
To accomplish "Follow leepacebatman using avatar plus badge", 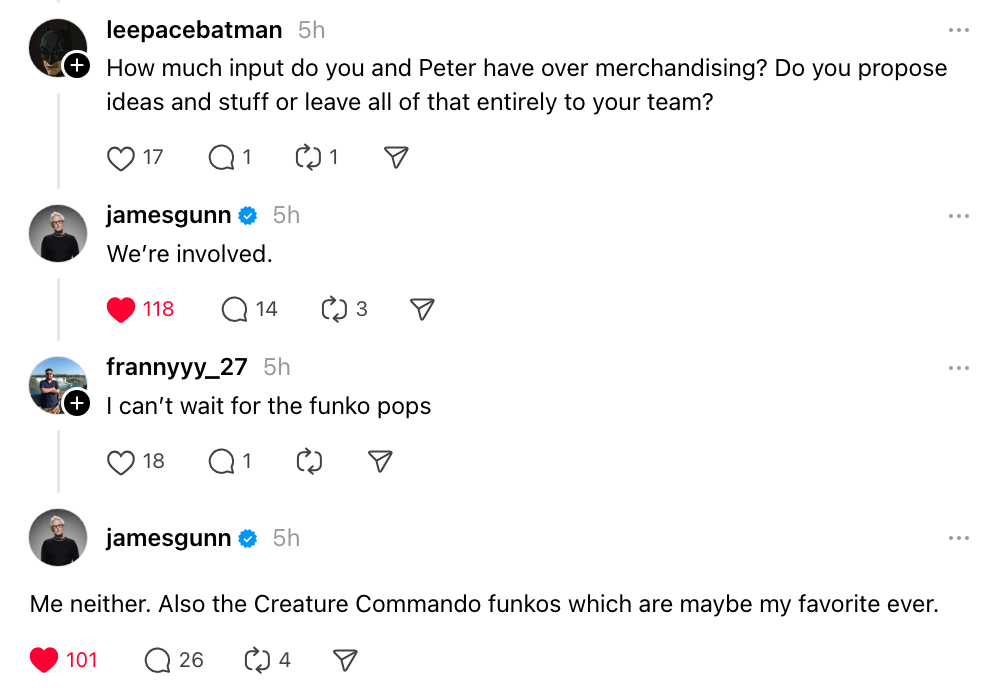I will click(x=77, y=67).
